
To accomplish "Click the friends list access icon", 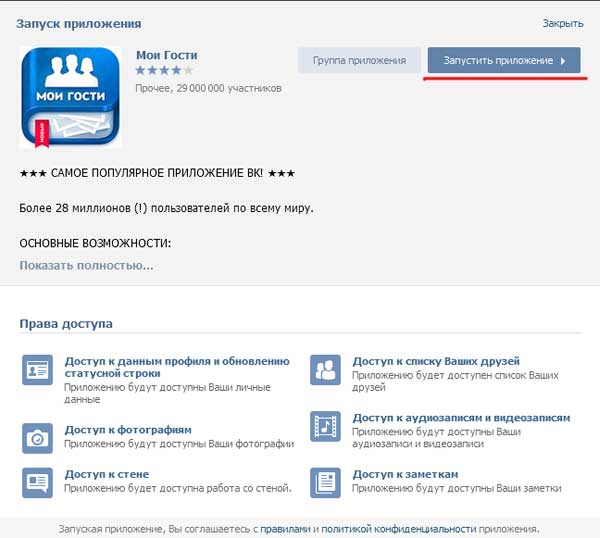I will click(x=325, y=370).
